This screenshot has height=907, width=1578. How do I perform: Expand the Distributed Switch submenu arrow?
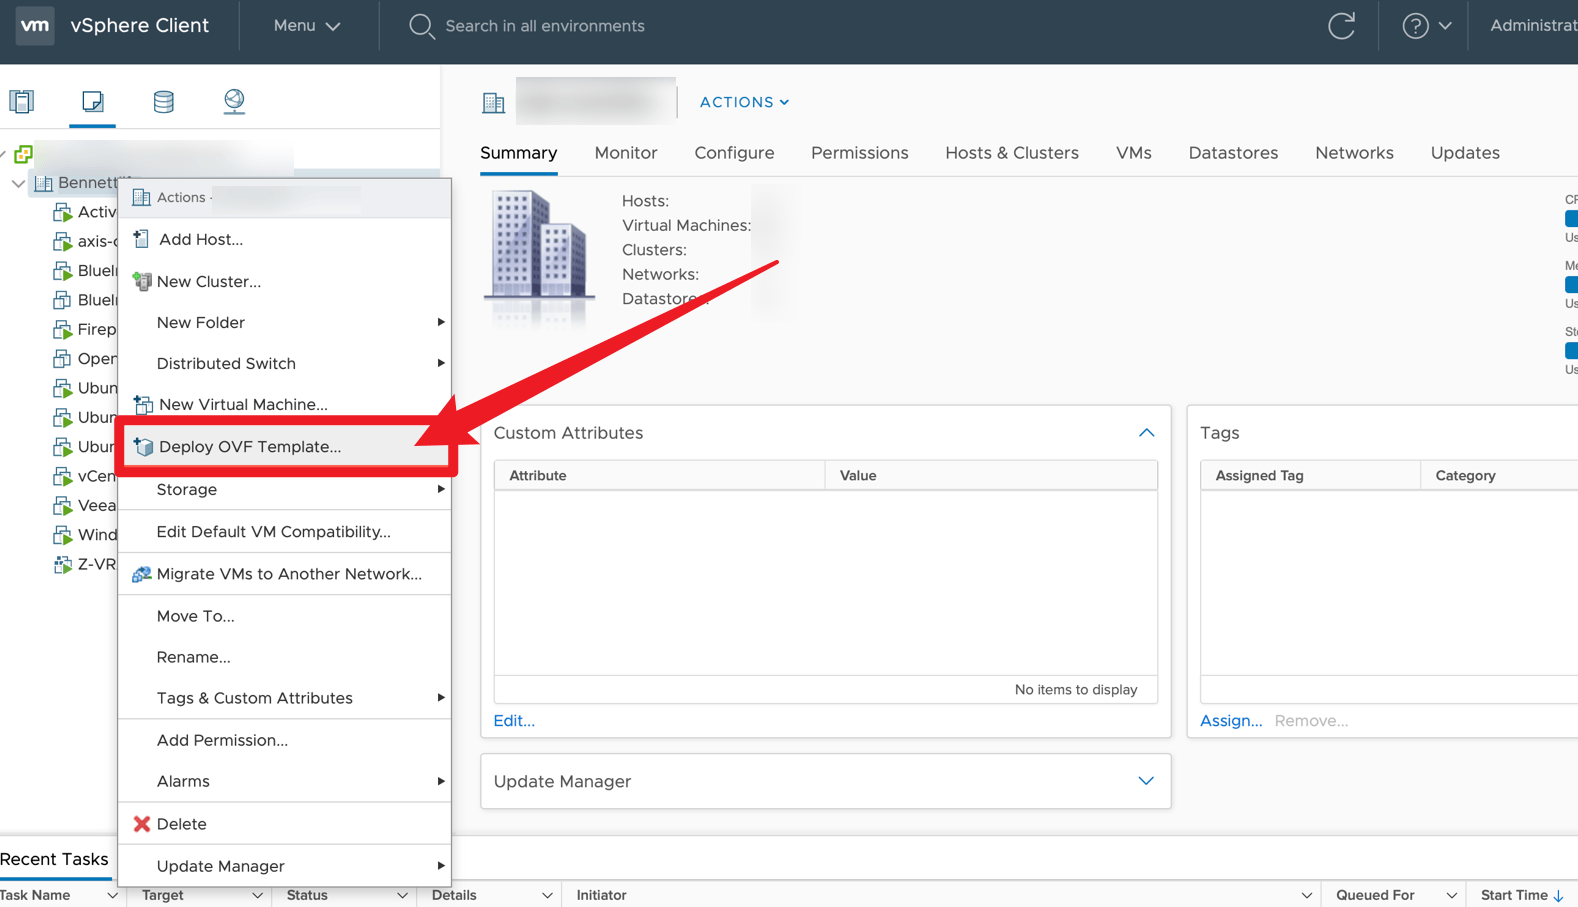pos(440,363)
